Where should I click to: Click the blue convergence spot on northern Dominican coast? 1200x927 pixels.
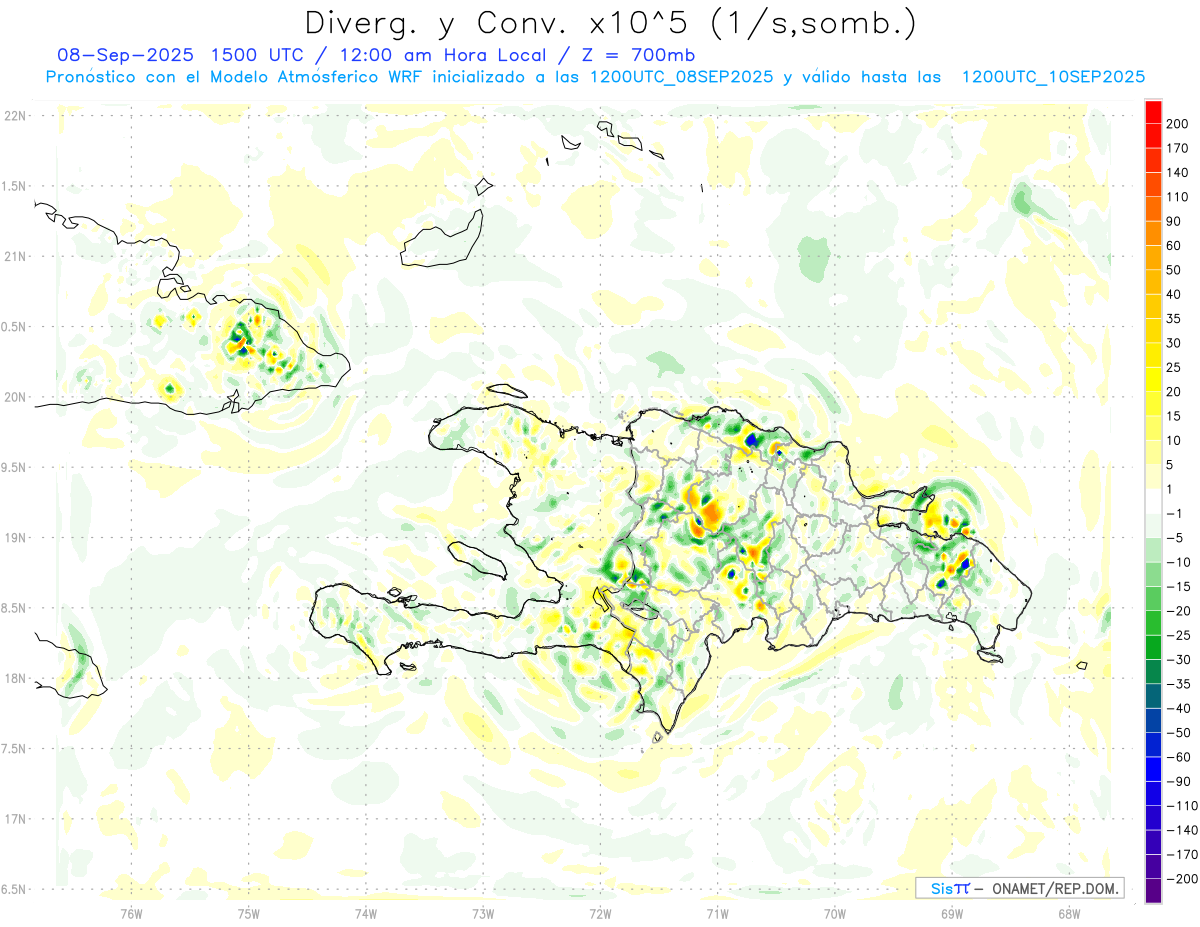tap(752, 438)
